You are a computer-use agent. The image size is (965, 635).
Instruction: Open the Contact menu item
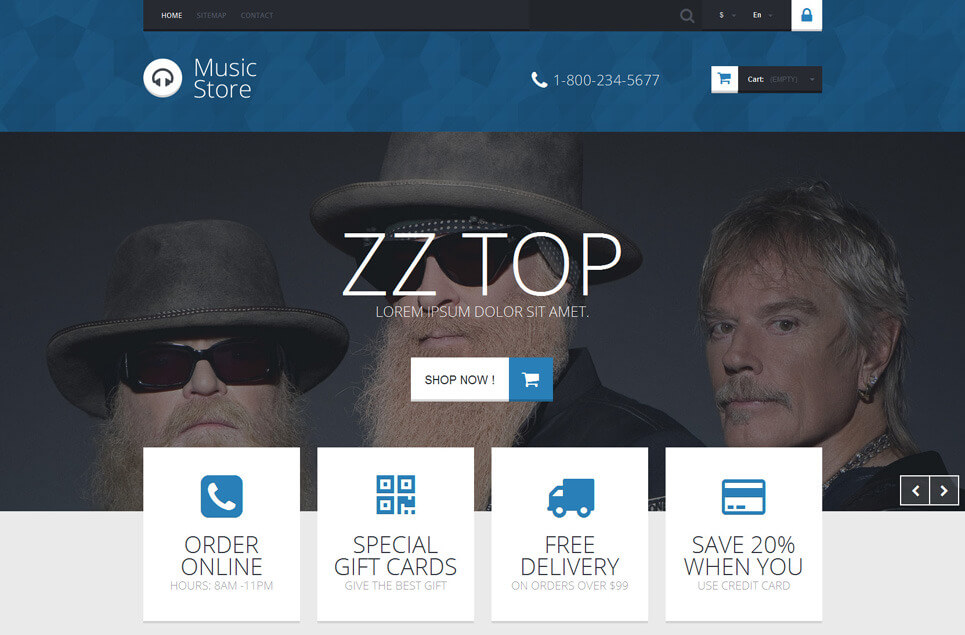(257, 15)
